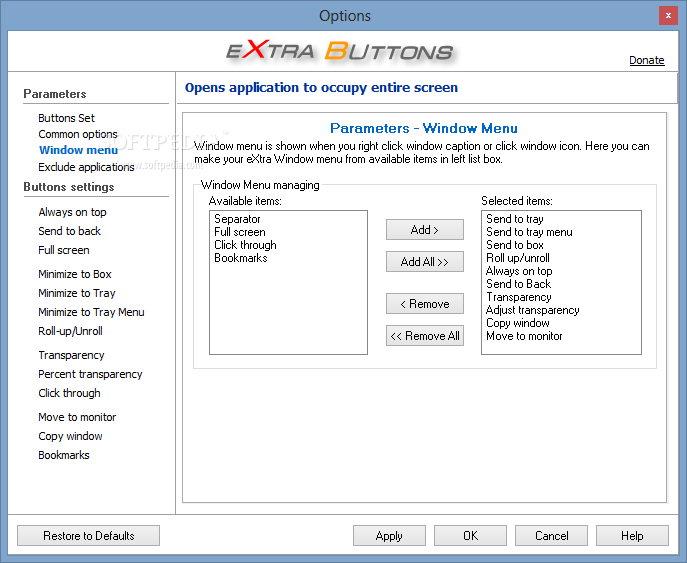Close the Options dialog window
The image size is (687, 563).
coord(668,16)
